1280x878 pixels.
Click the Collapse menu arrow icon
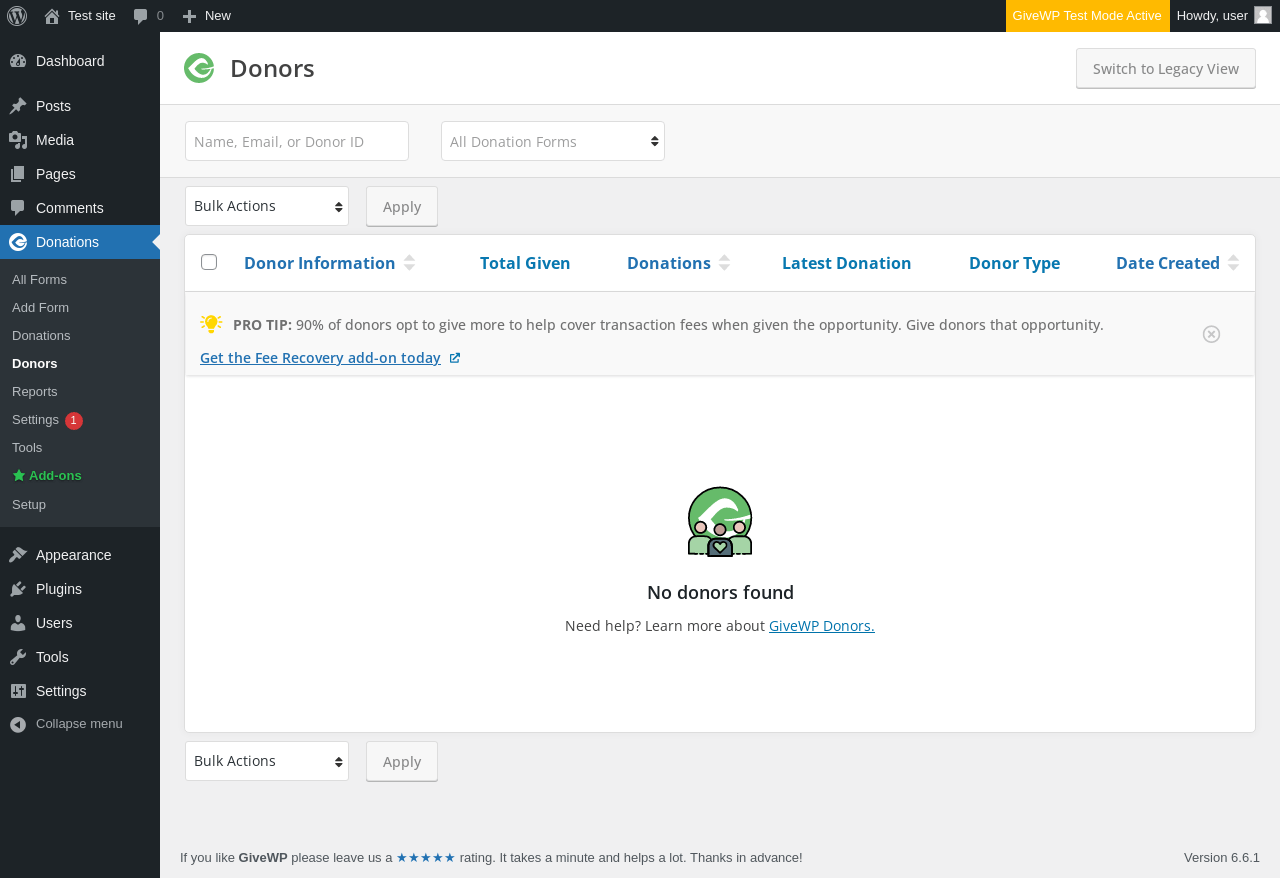[x=18, y=724]
